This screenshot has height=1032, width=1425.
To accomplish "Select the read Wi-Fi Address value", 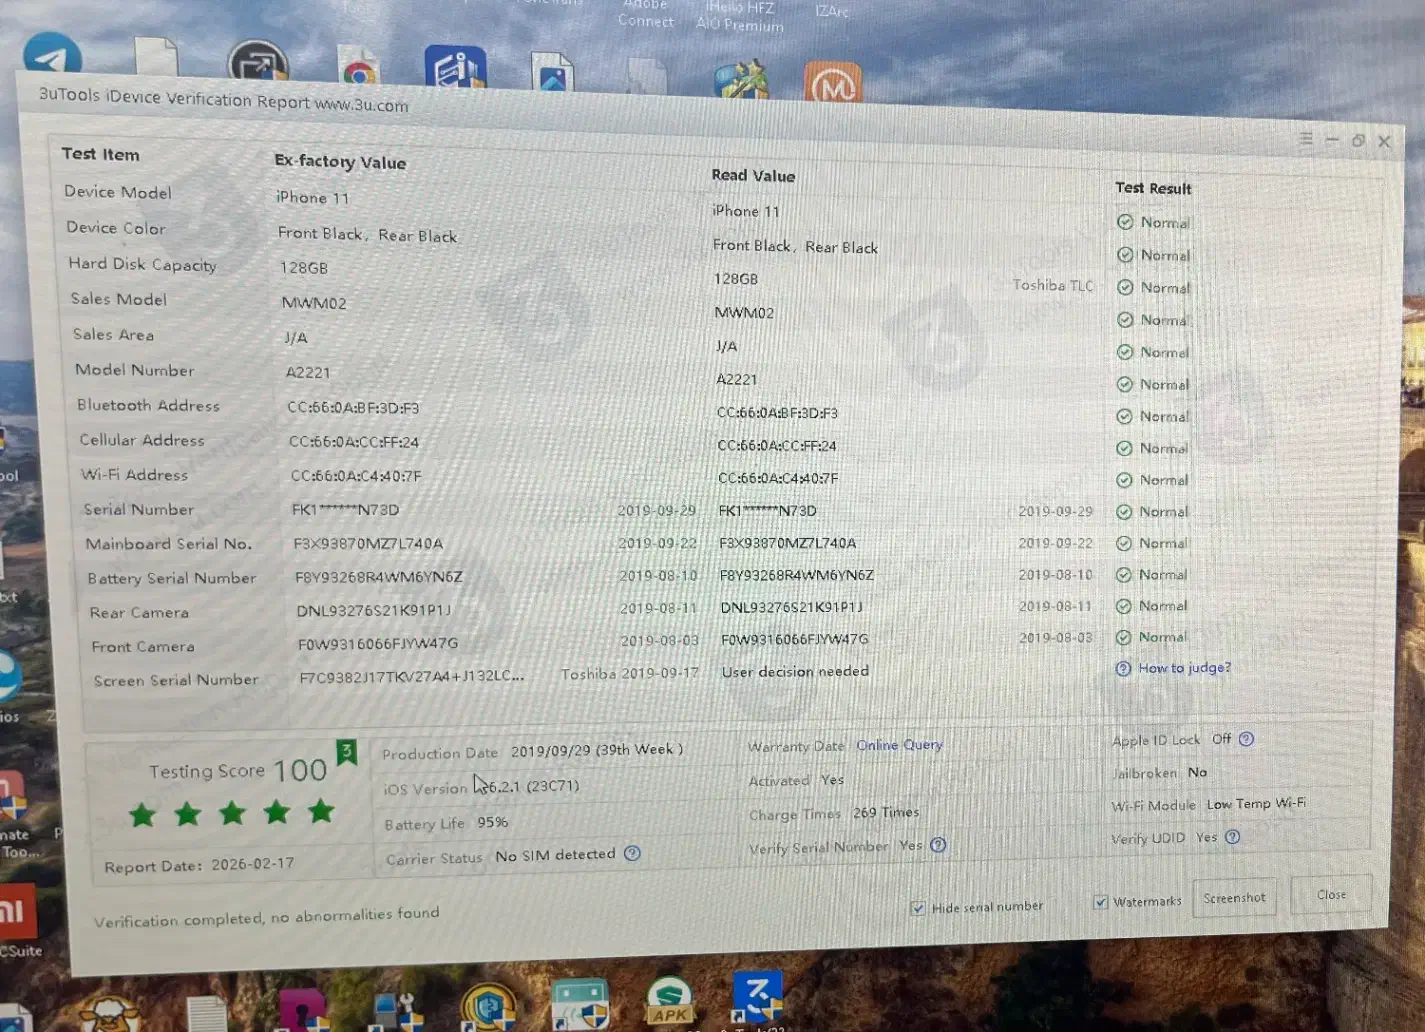I will click(x=778, y=478).
